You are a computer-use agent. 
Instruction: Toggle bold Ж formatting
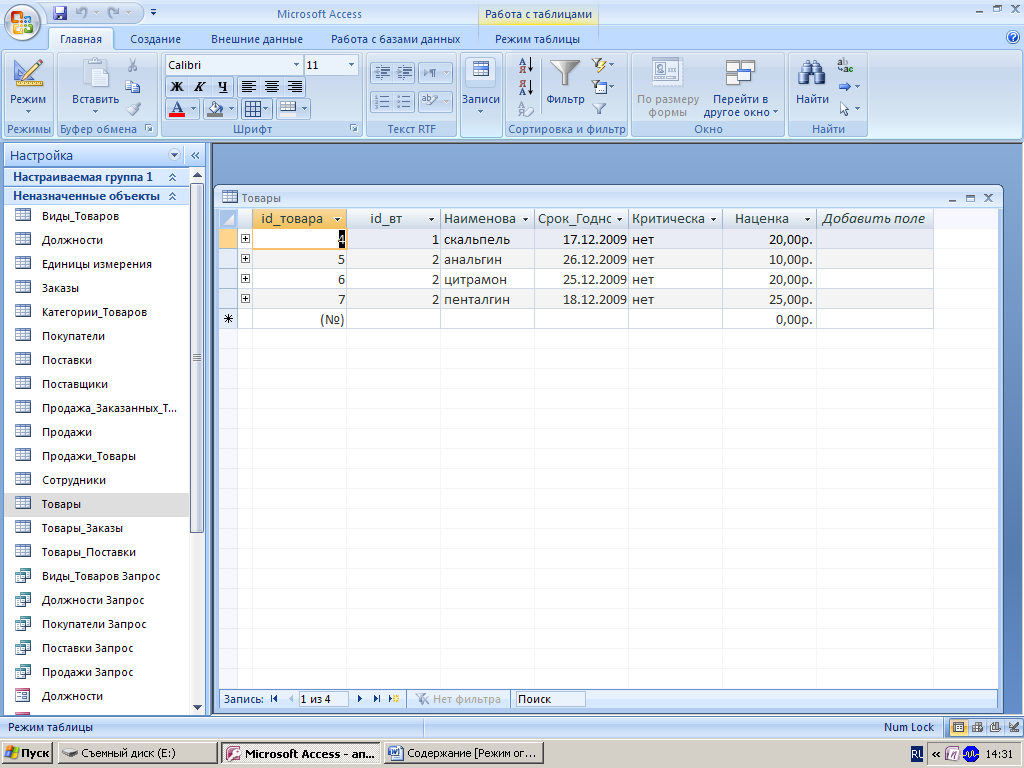point(177,87)
